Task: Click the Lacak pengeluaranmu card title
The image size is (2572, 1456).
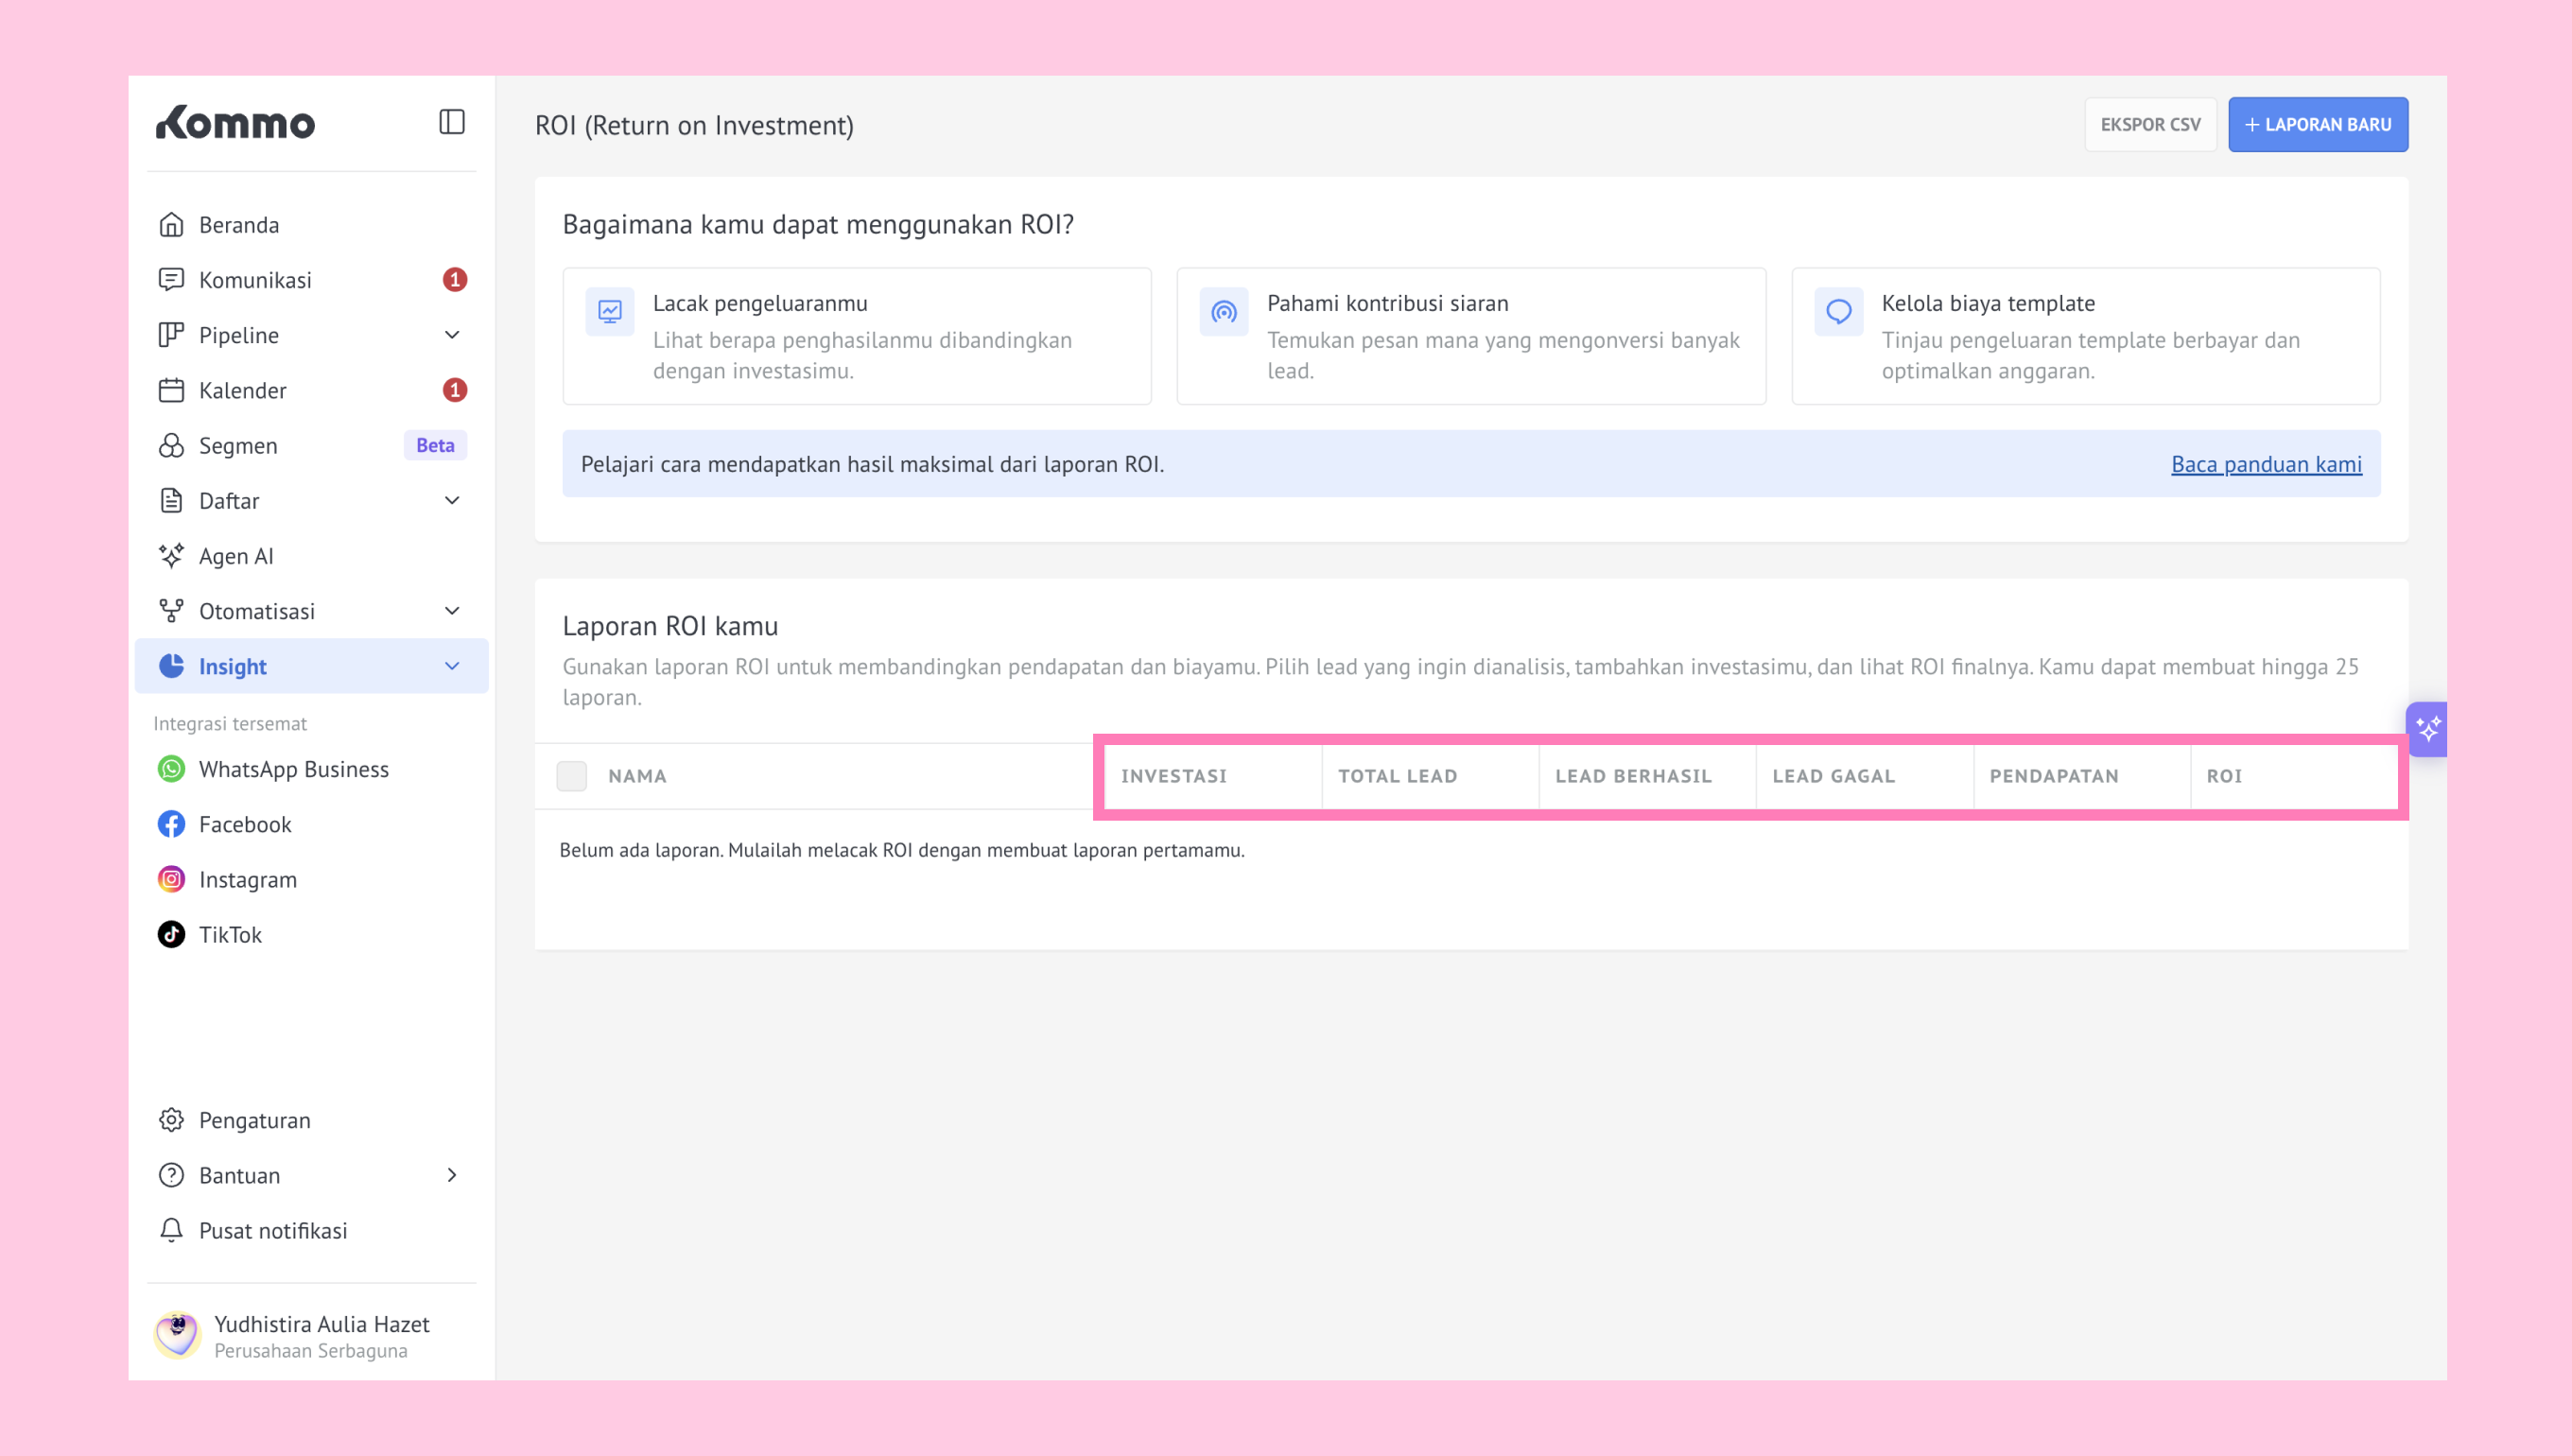Action: click(x=760, y=303)
